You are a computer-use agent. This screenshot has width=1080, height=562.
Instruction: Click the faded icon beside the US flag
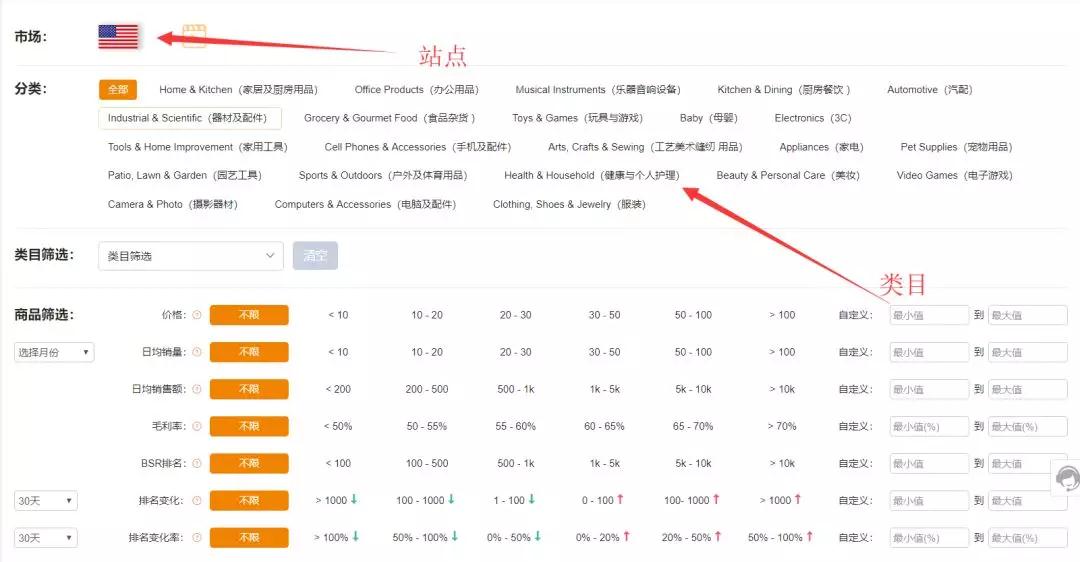[195, 35]
